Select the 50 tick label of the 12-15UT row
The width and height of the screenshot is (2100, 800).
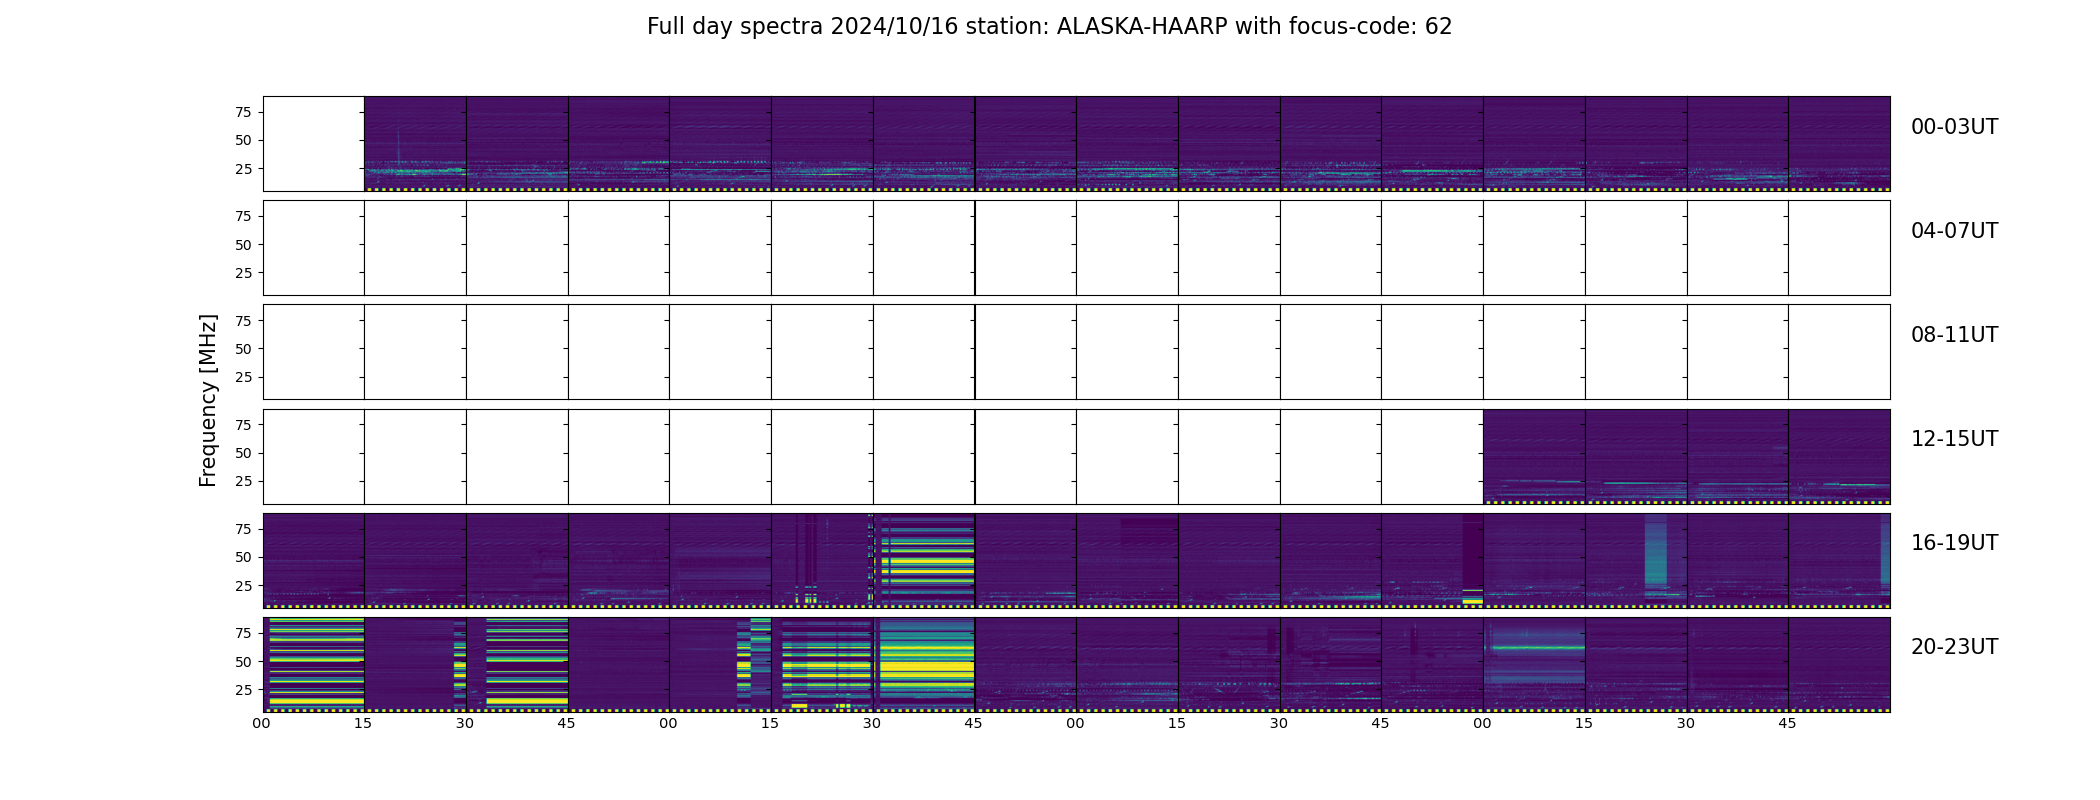coord(243,453)
